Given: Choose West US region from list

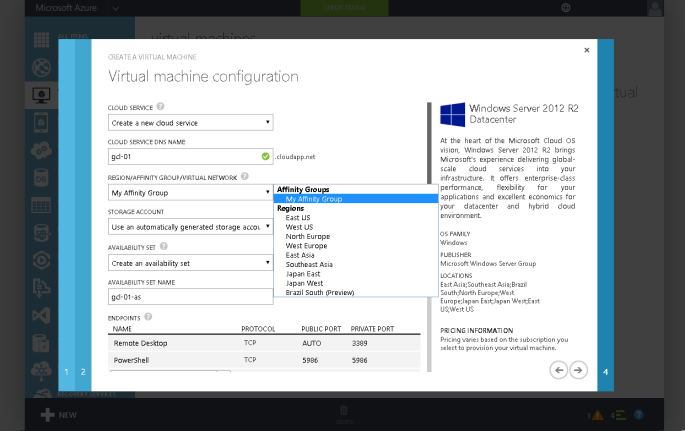Looking at the screenshot, I should (299, 227).
